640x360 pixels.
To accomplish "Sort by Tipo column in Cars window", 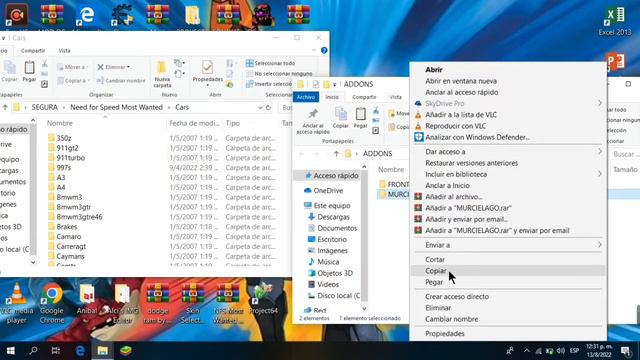I will coord(233,123).
